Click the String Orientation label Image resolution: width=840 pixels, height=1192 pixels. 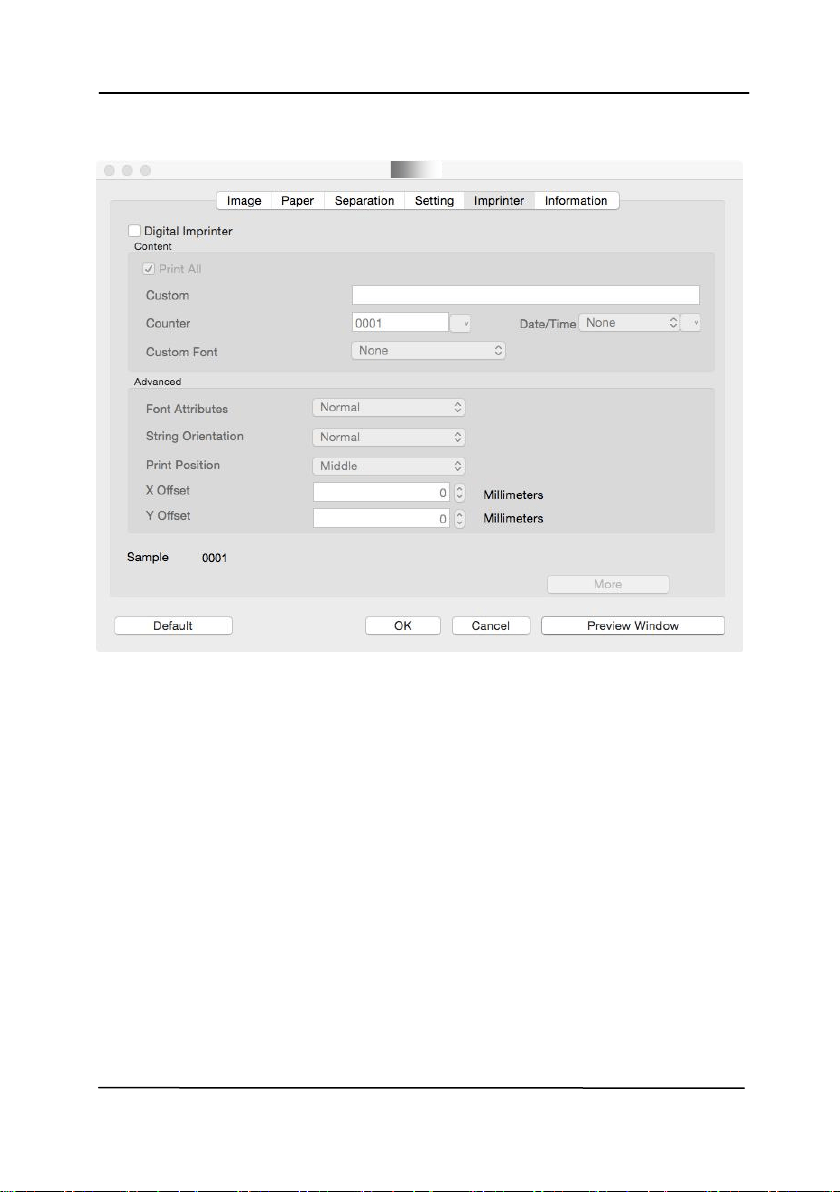tap(195, 436)
